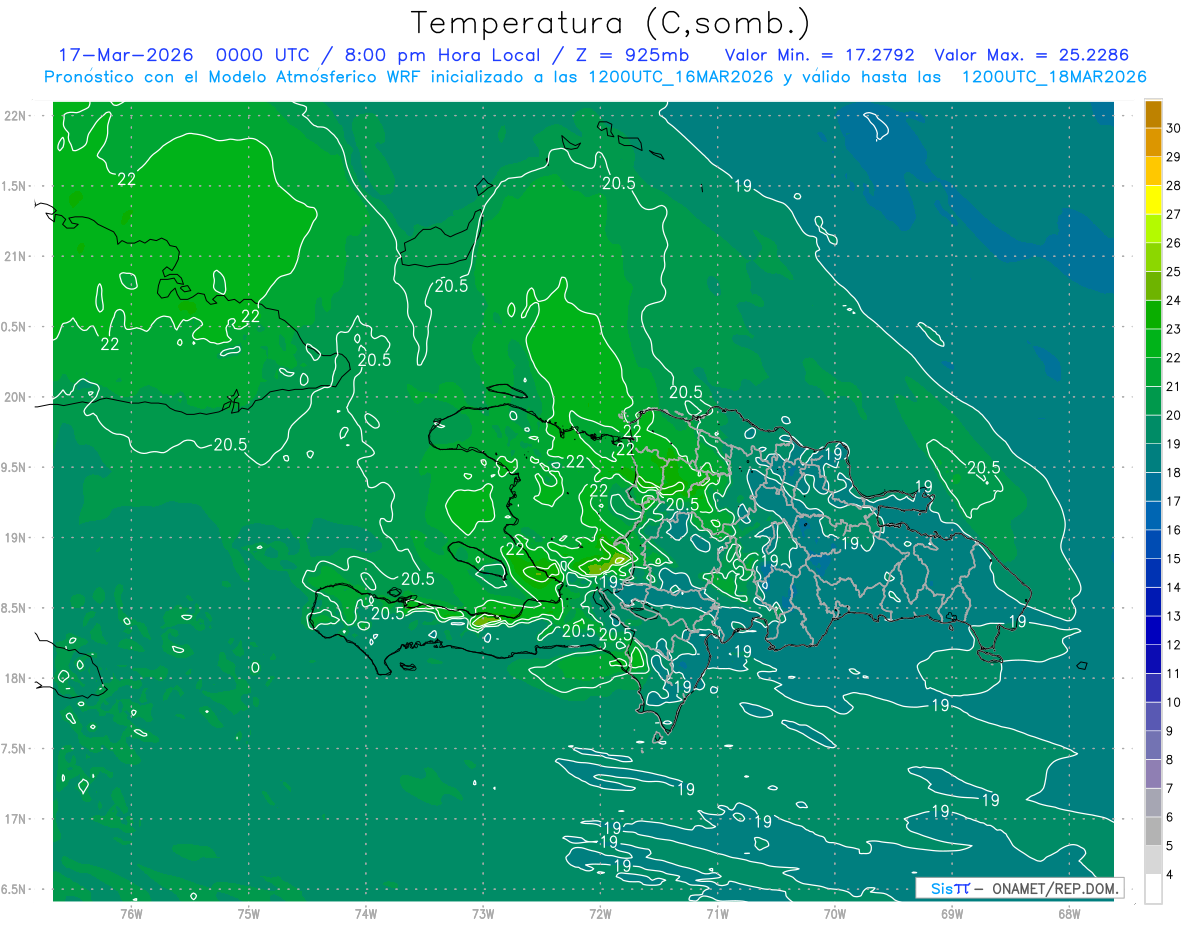Click the "0.5N" latitude axis label
This screenshot has height=927, width=1200.
tap(15, 327)
